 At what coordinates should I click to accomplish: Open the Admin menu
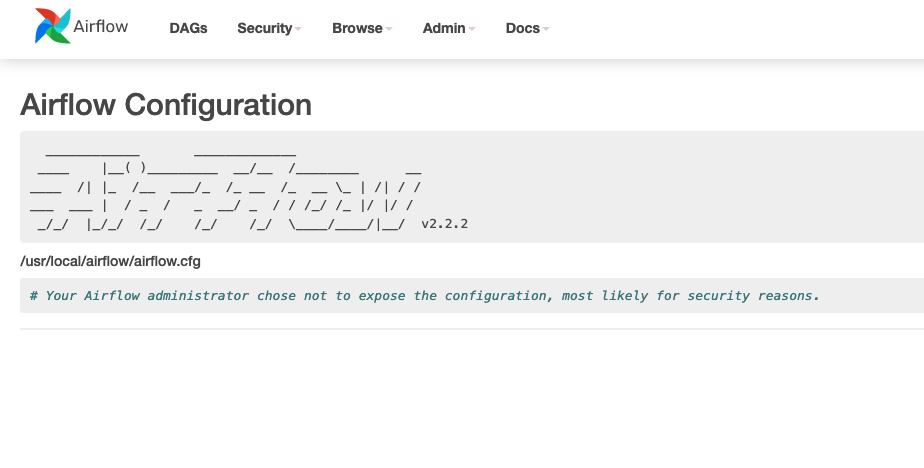448,28
